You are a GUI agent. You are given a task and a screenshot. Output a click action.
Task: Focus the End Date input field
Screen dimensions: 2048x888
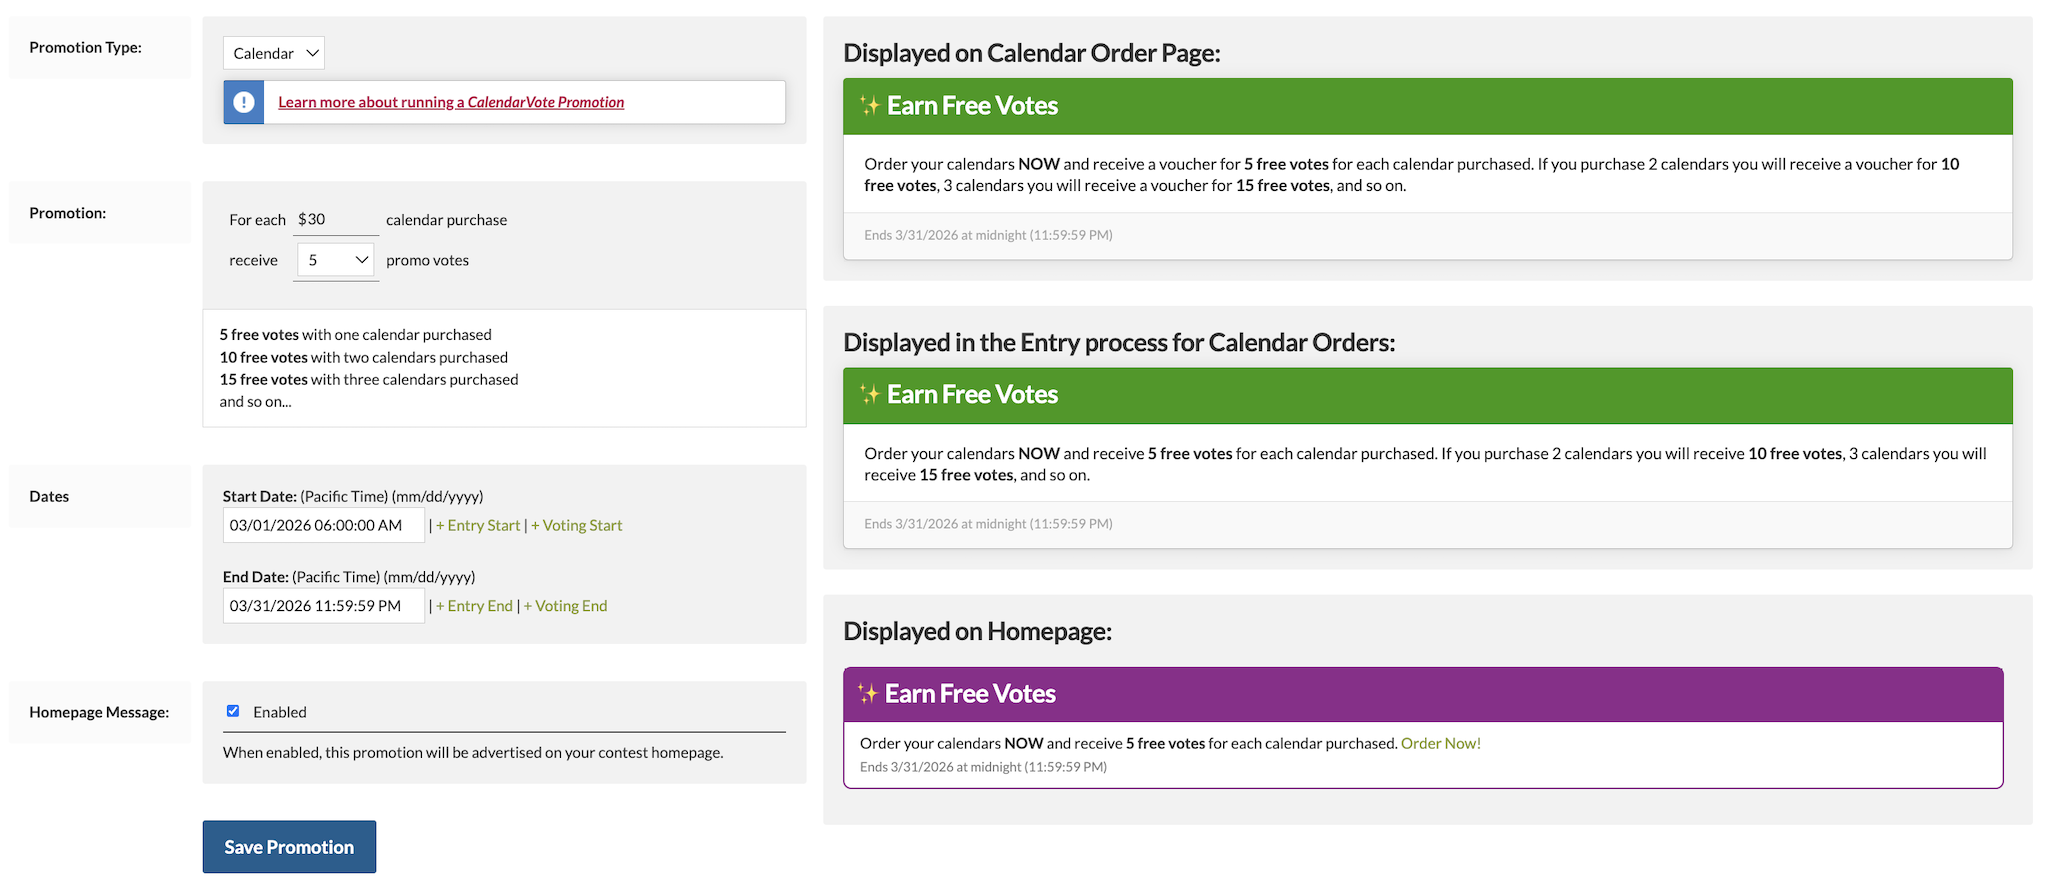pyautogui.click(x=324, y=606)
